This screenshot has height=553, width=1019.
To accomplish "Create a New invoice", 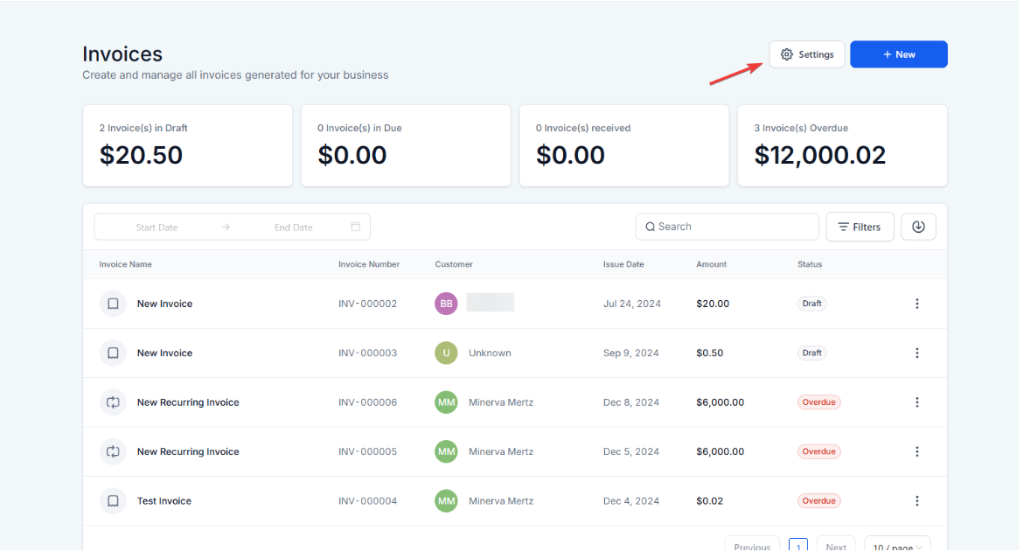I will point(898,55).
